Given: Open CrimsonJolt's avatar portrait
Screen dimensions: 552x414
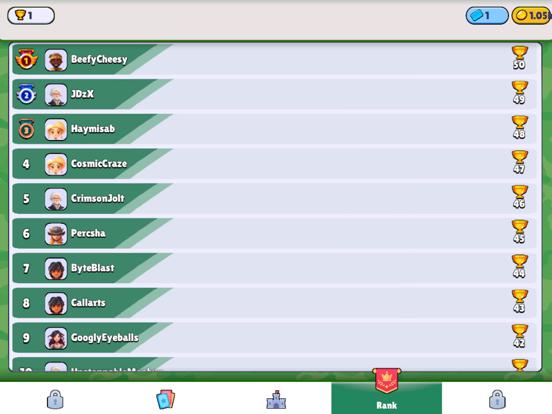Looking at the screenshot, I should pyautogui.click(x=56, y=199).
